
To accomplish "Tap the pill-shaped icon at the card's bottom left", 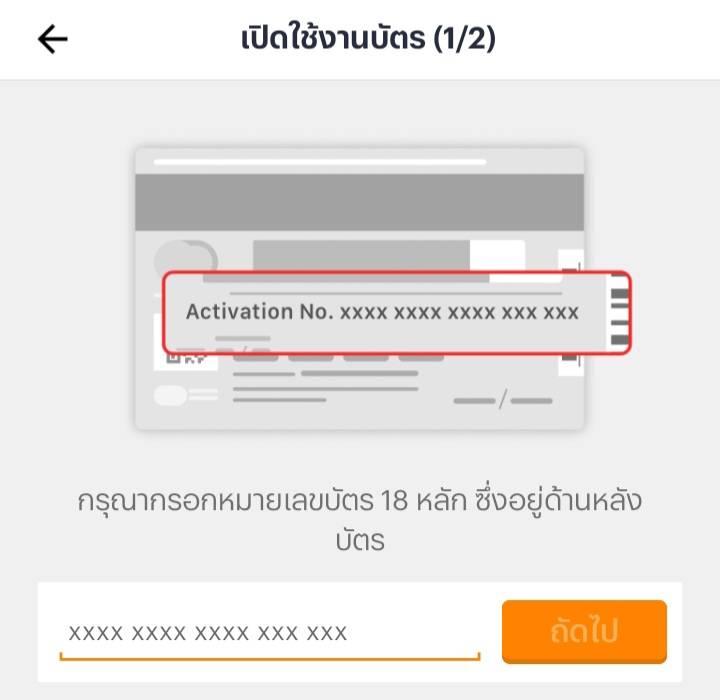I will (170, 395).
